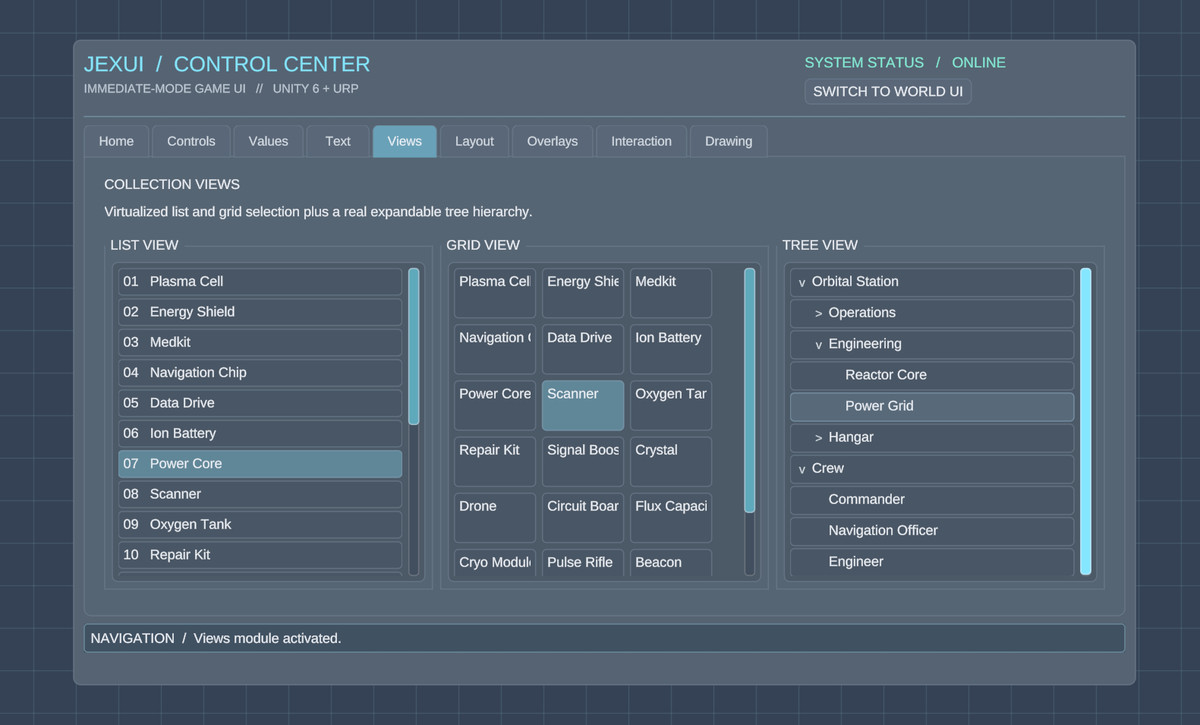
Task: Click the tree view scrollbar
Action: [1086, 421]
